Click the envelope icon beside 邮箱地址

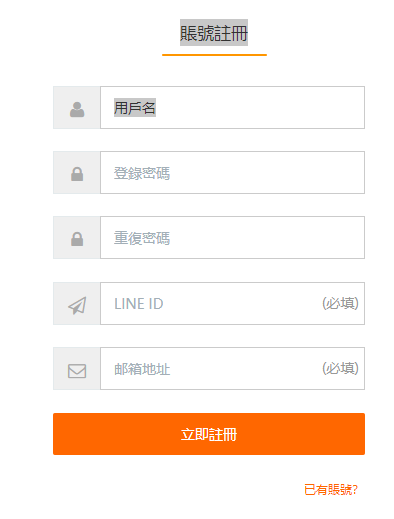coord(77,371)
